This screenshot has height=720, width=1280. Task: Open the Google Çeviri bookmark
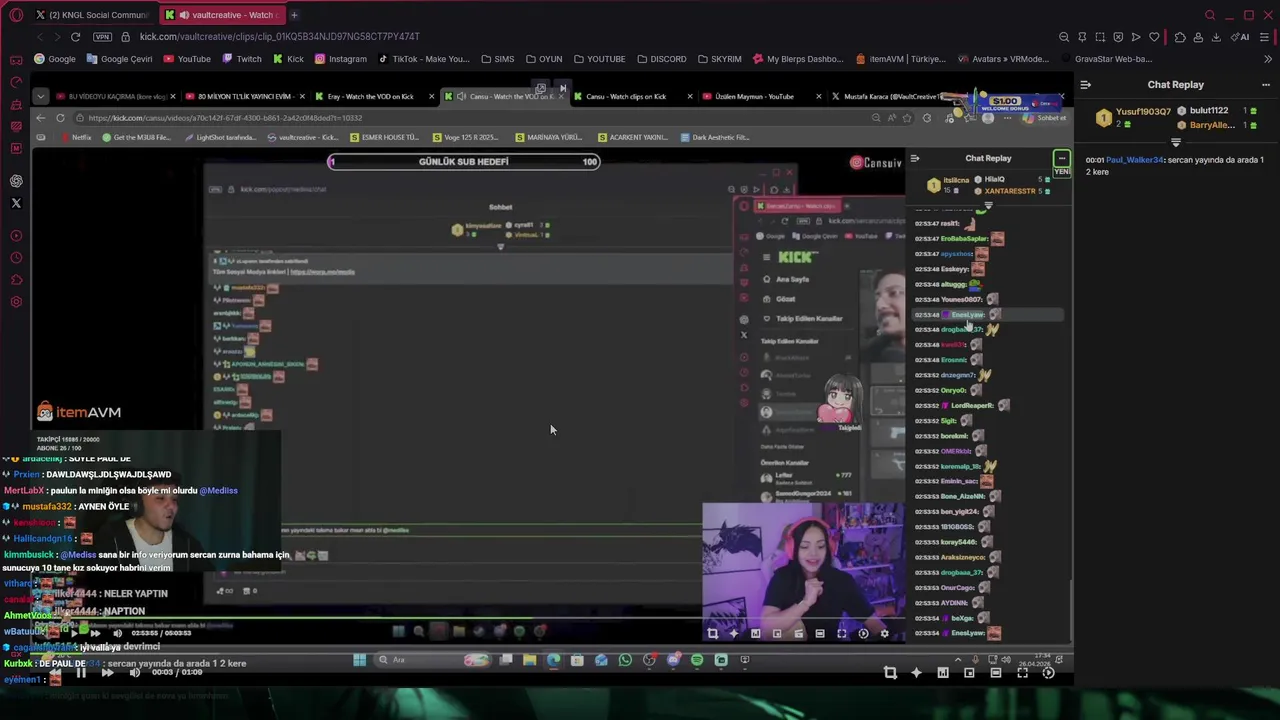pos(120,59)
